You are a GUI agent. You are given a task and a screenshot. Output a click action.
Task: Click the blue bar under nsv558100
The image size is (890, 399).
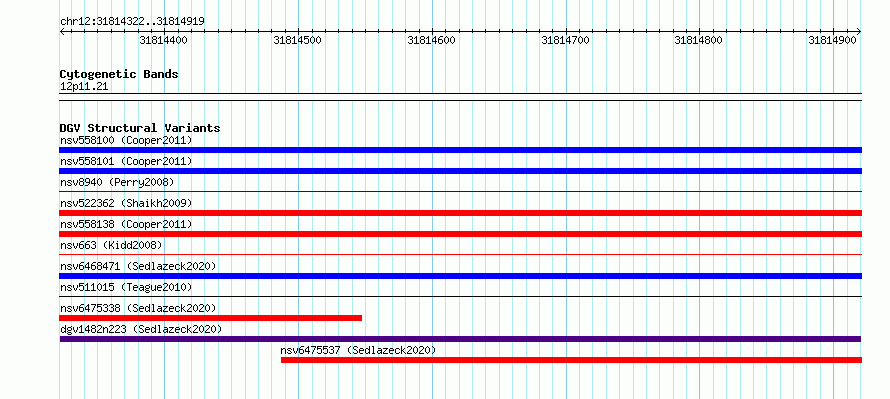[x=460, y=150]
